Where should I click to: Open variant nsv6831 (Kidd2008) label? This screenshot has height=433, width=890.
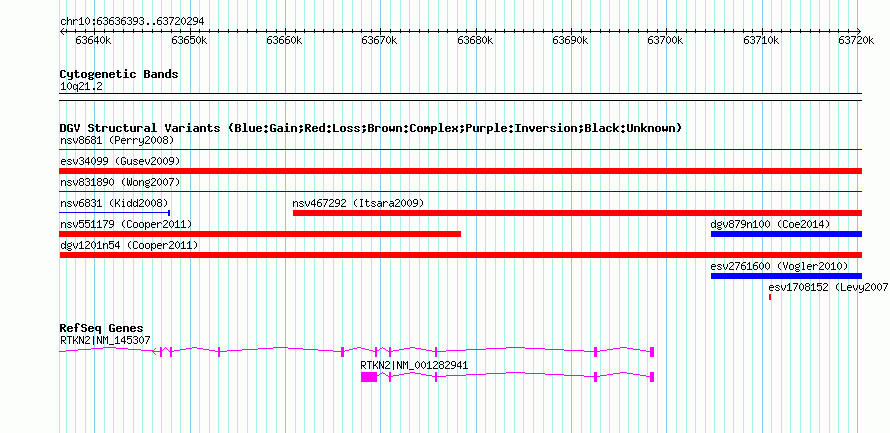point(114,203)
